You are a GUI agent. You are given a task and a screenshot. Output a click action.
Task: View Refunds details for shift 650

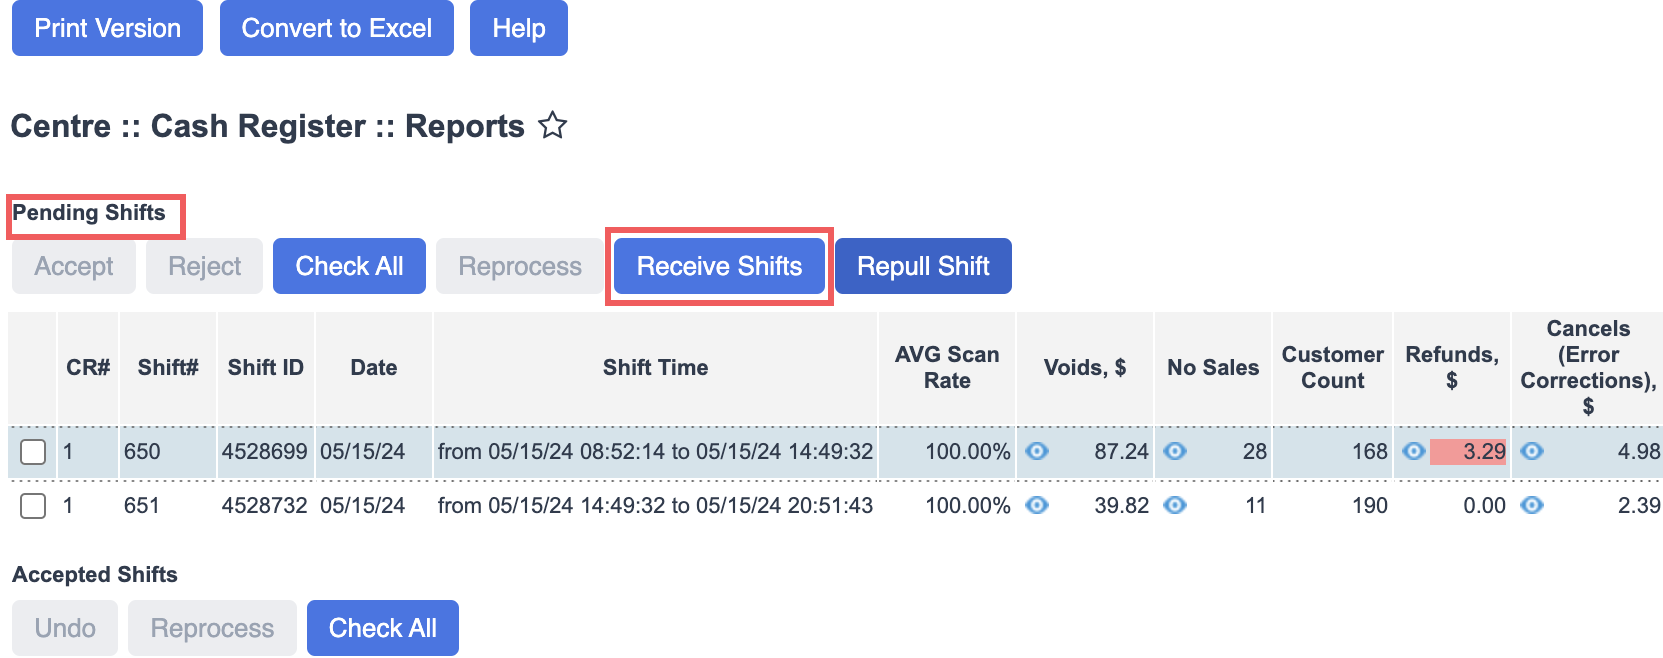click(1413, 451)
